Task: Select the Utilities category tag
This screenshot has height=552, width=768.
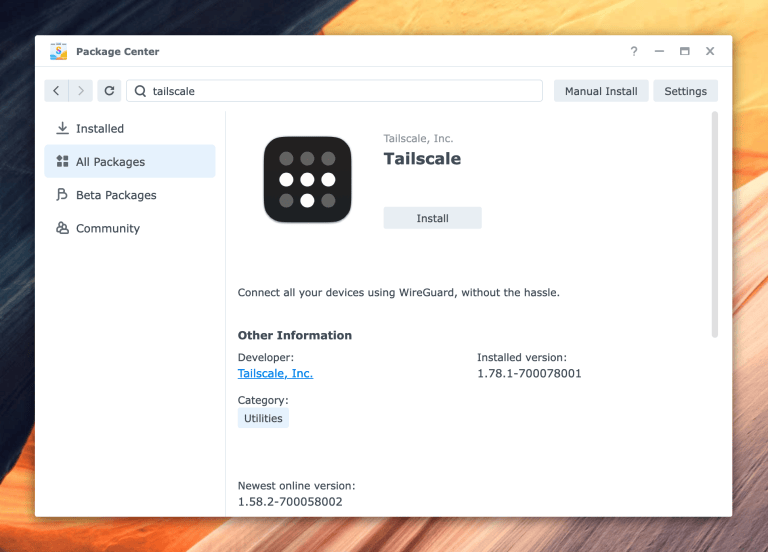Action: [x=263, y=418]
